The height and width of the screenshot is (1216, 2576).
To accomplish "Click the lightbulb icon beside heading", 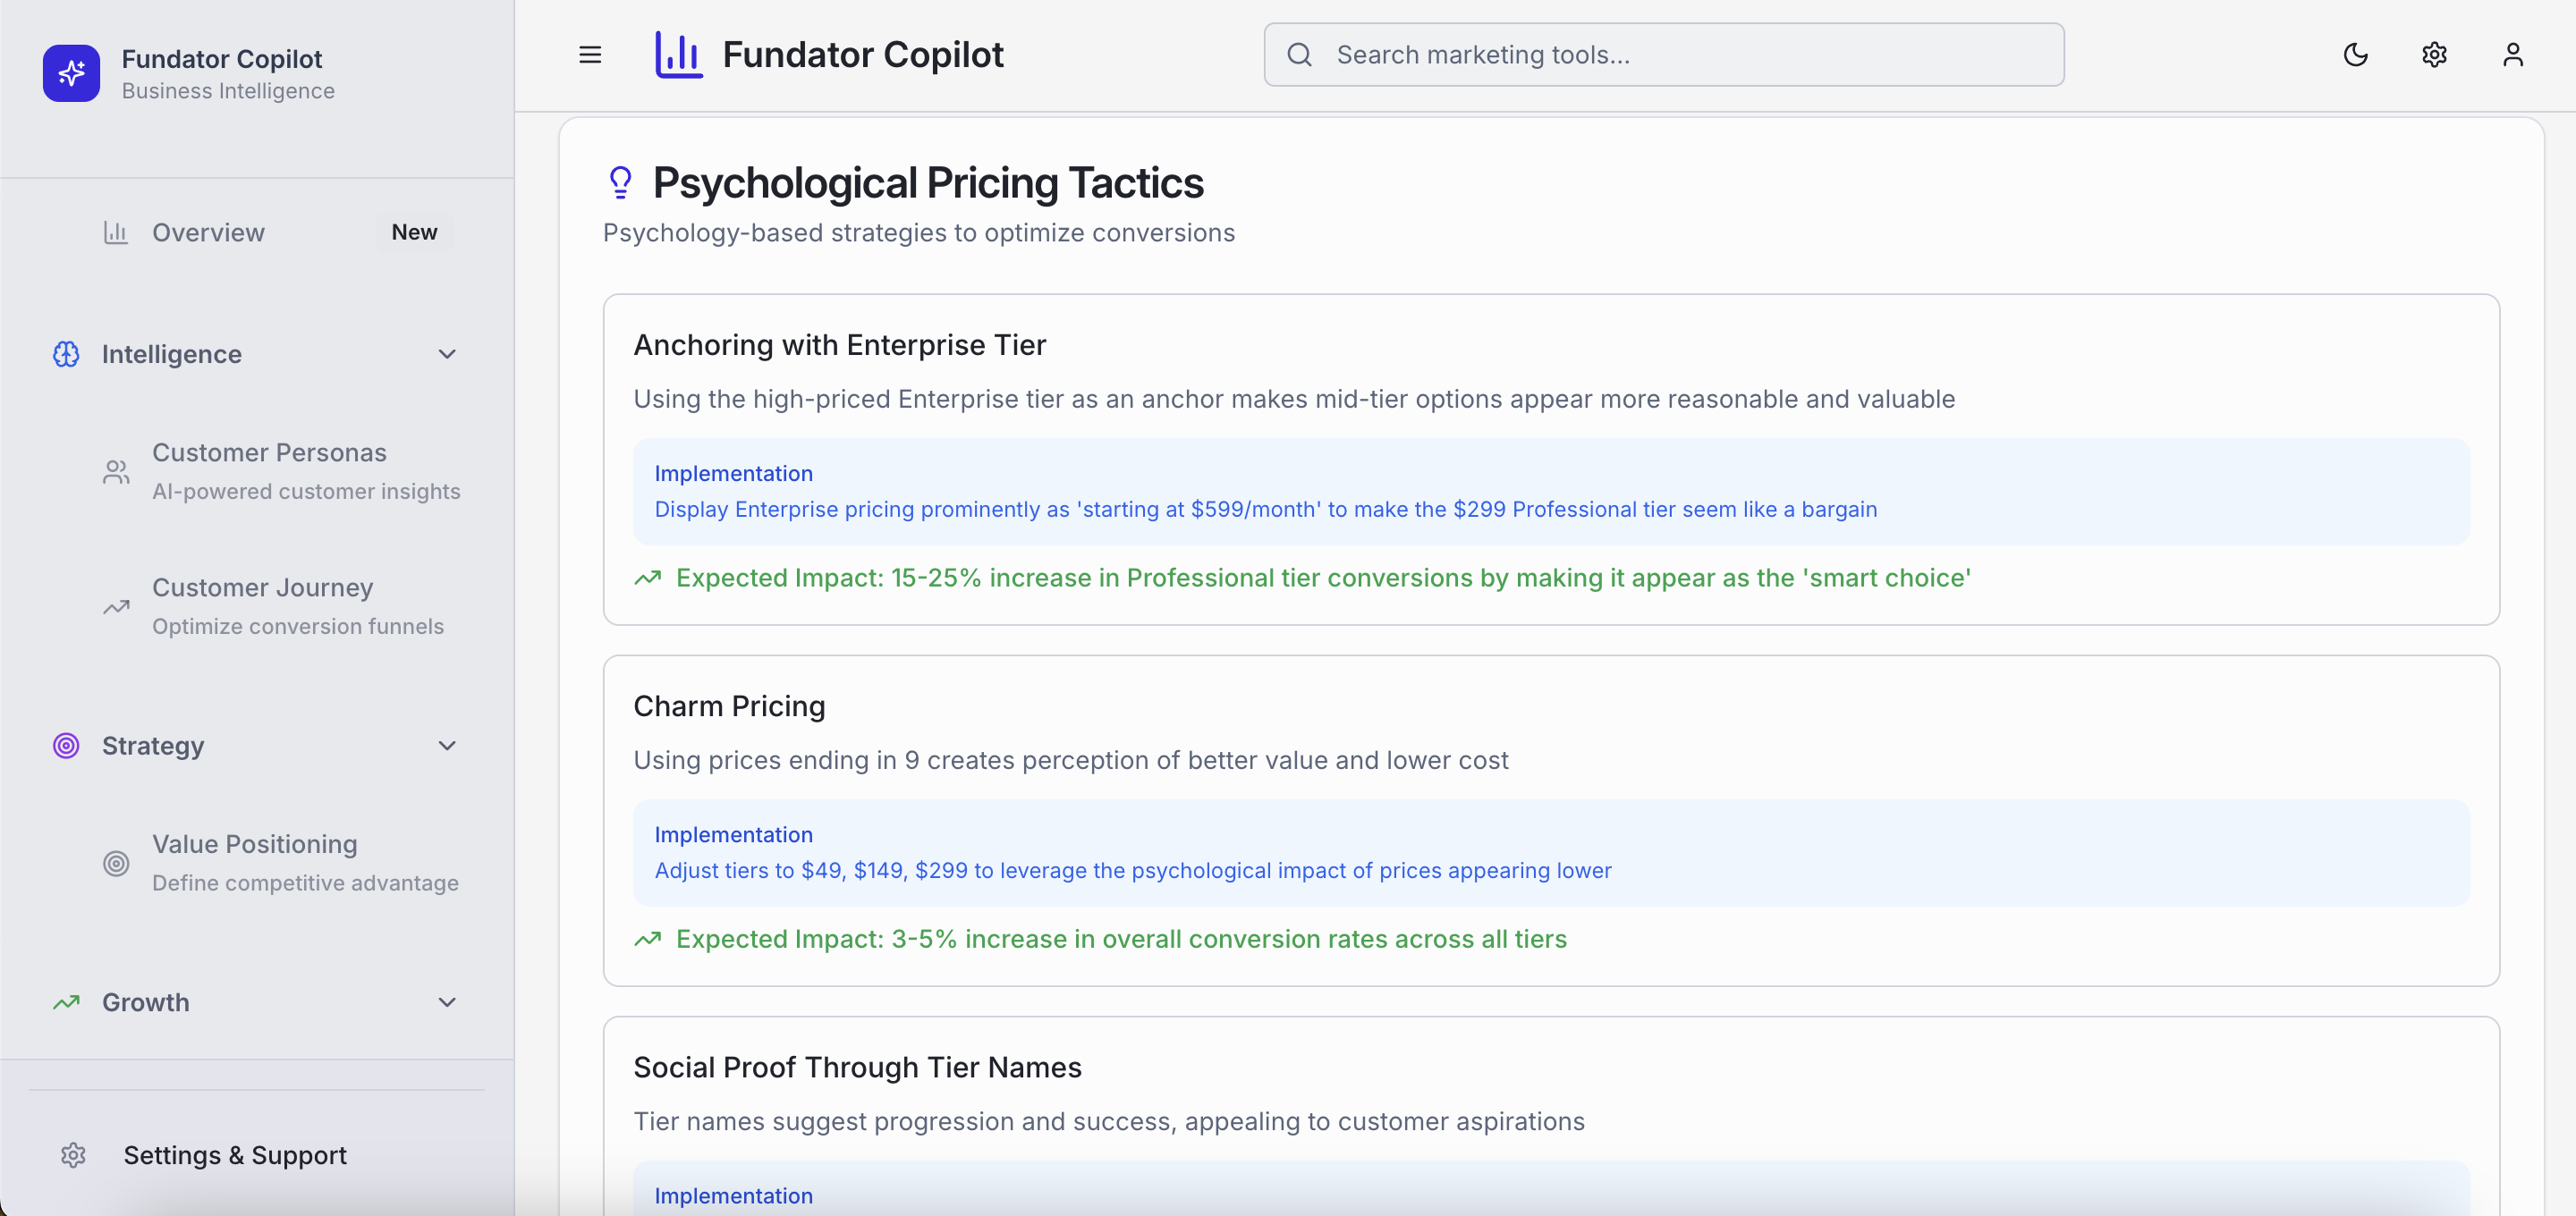I will (620, 183).
